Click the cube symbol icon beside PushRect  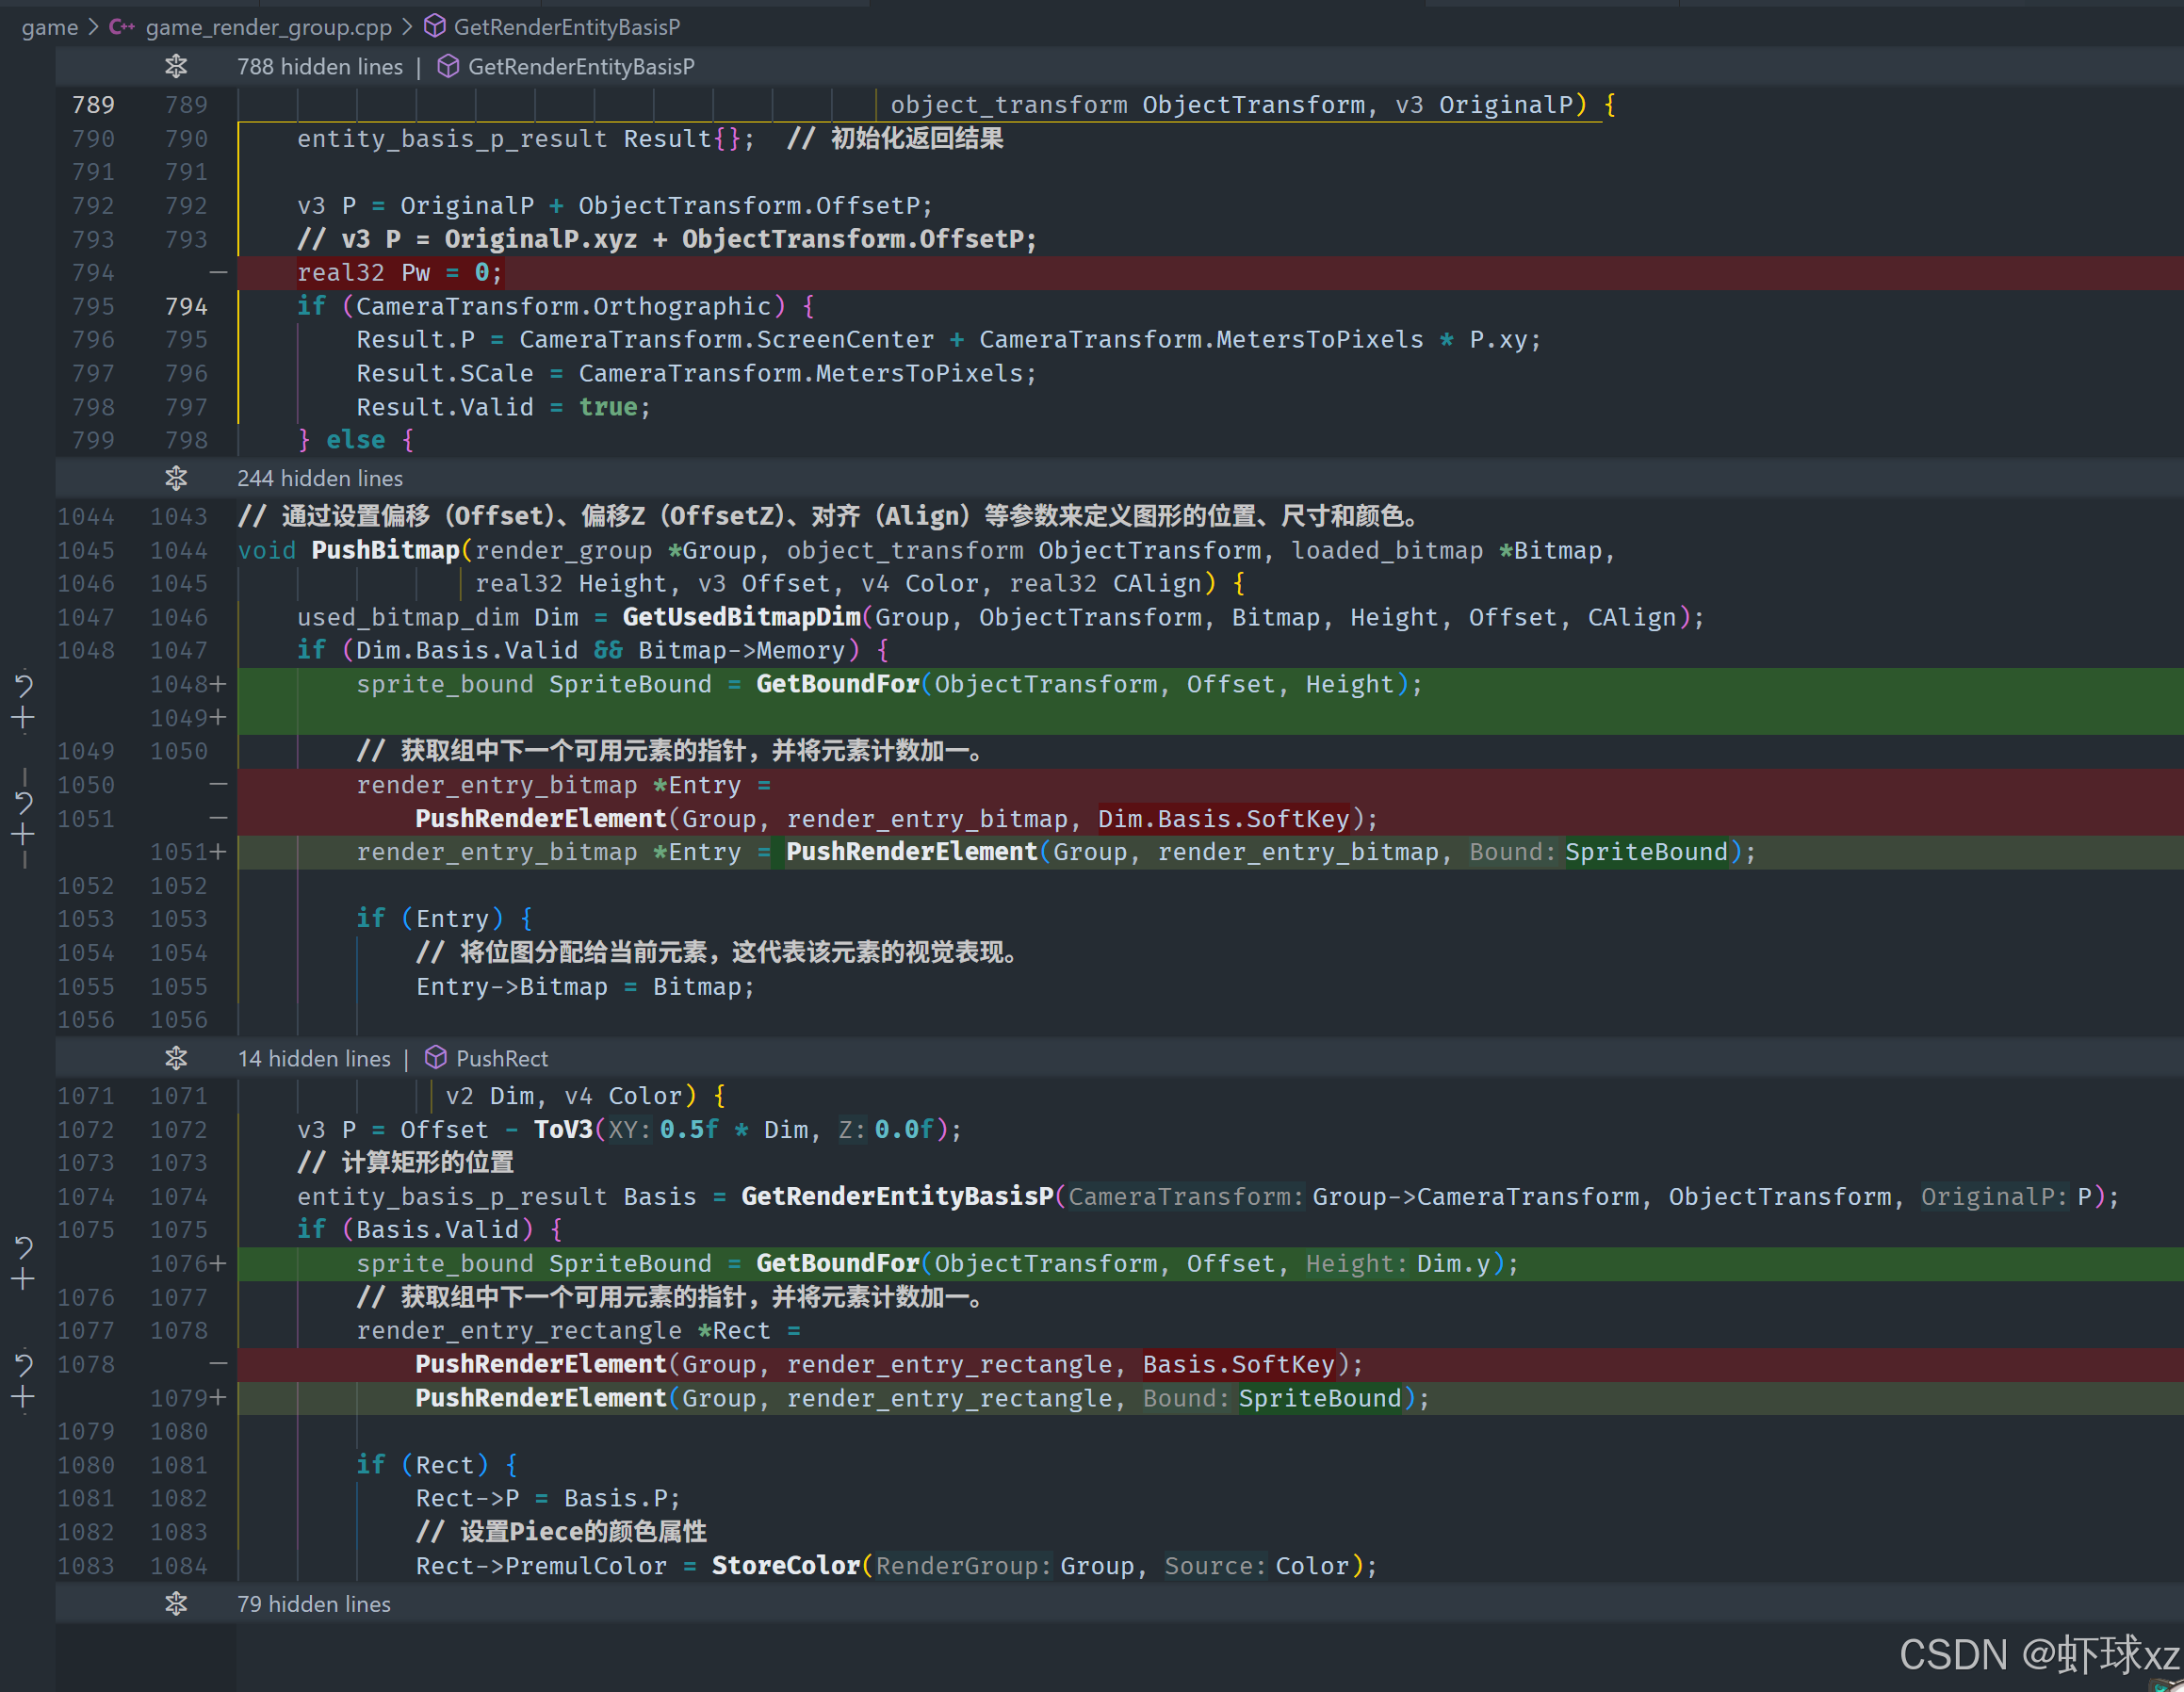pyautogui.click(x=435, y=1058)
